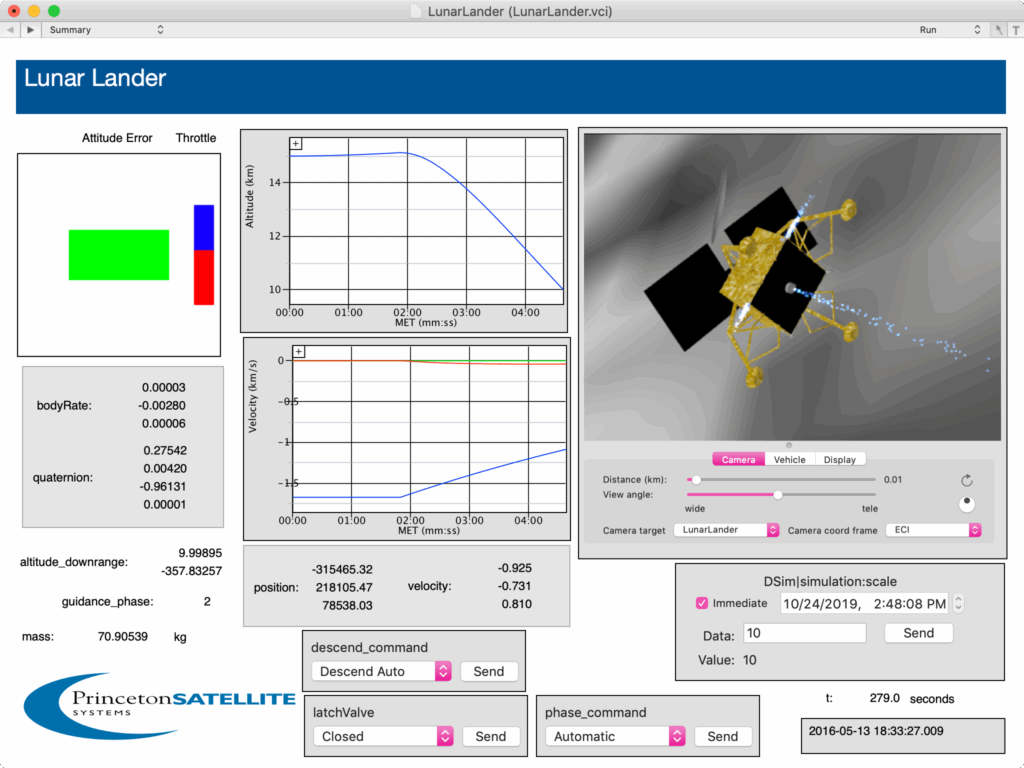
Task: Click the View angle slider handle
Action: coord(778,495)
